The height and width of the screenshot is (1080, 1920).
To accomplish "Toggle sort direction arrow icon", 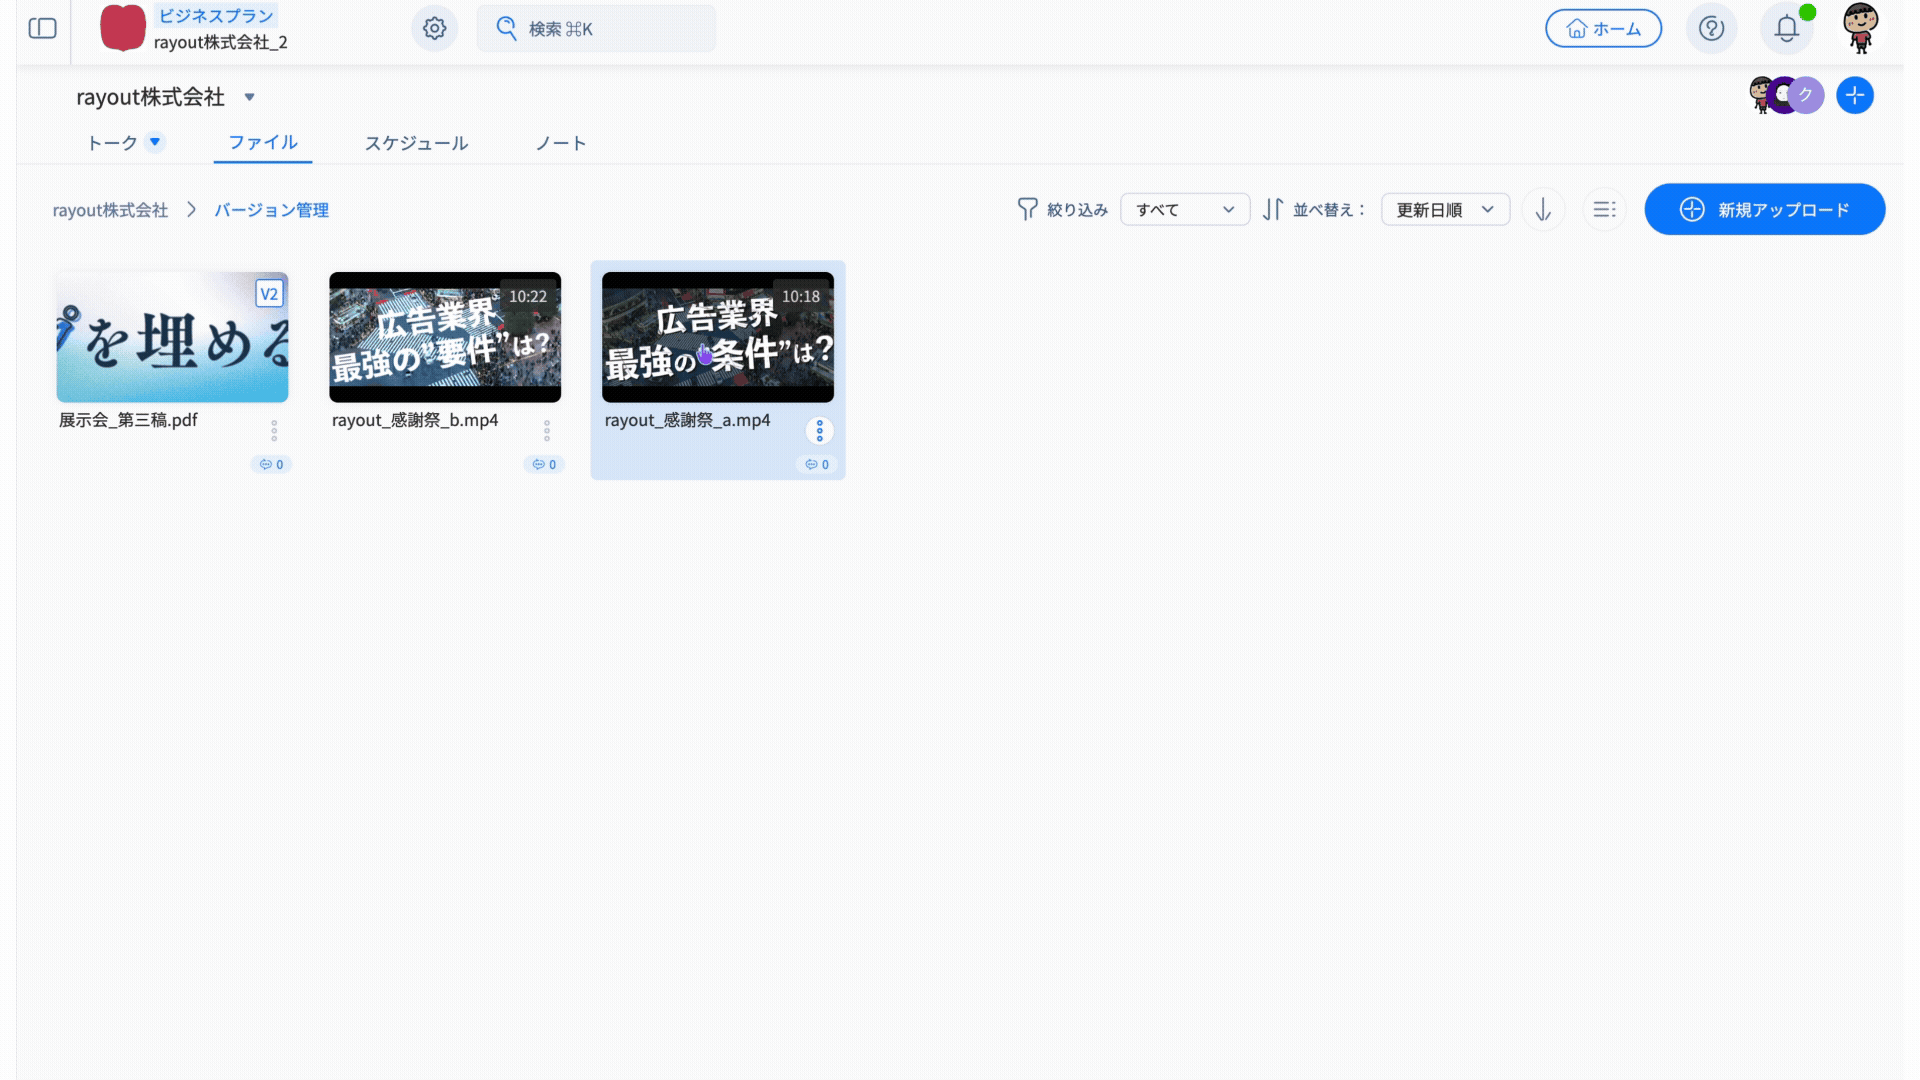I will click(1543, 209).
